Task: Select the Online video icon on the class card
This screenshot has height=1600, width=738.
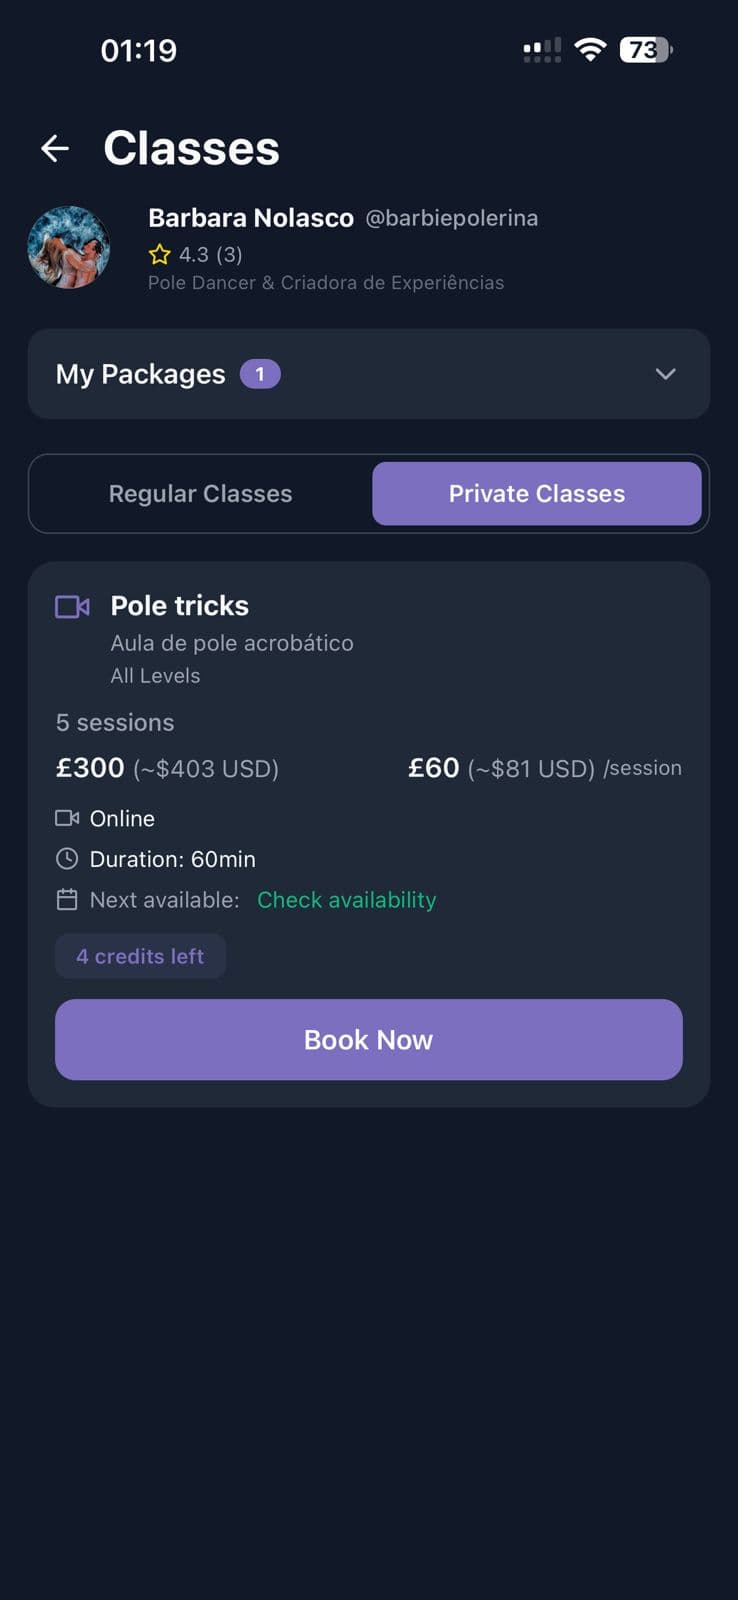Action: [x=66, y=818]
